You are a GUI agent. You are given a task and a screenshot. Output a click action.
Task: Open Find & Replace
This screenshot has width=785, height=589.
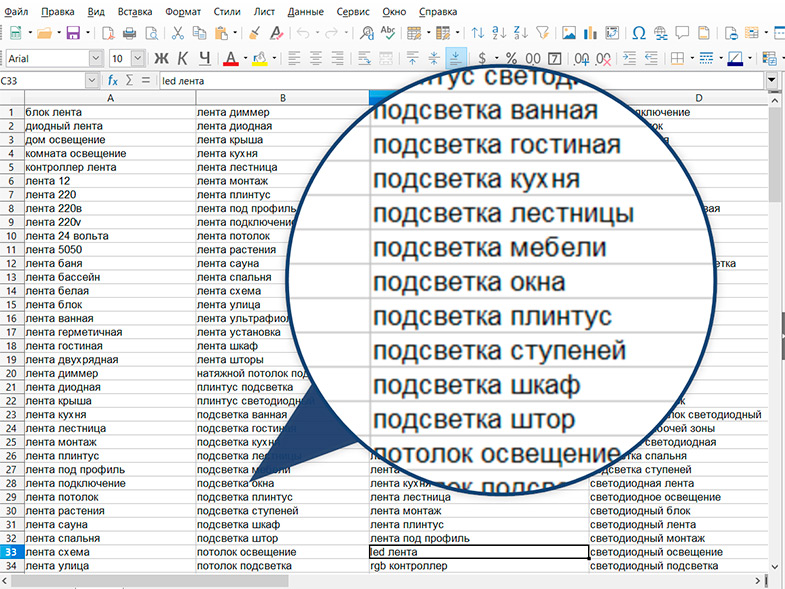tap(367, 34)
